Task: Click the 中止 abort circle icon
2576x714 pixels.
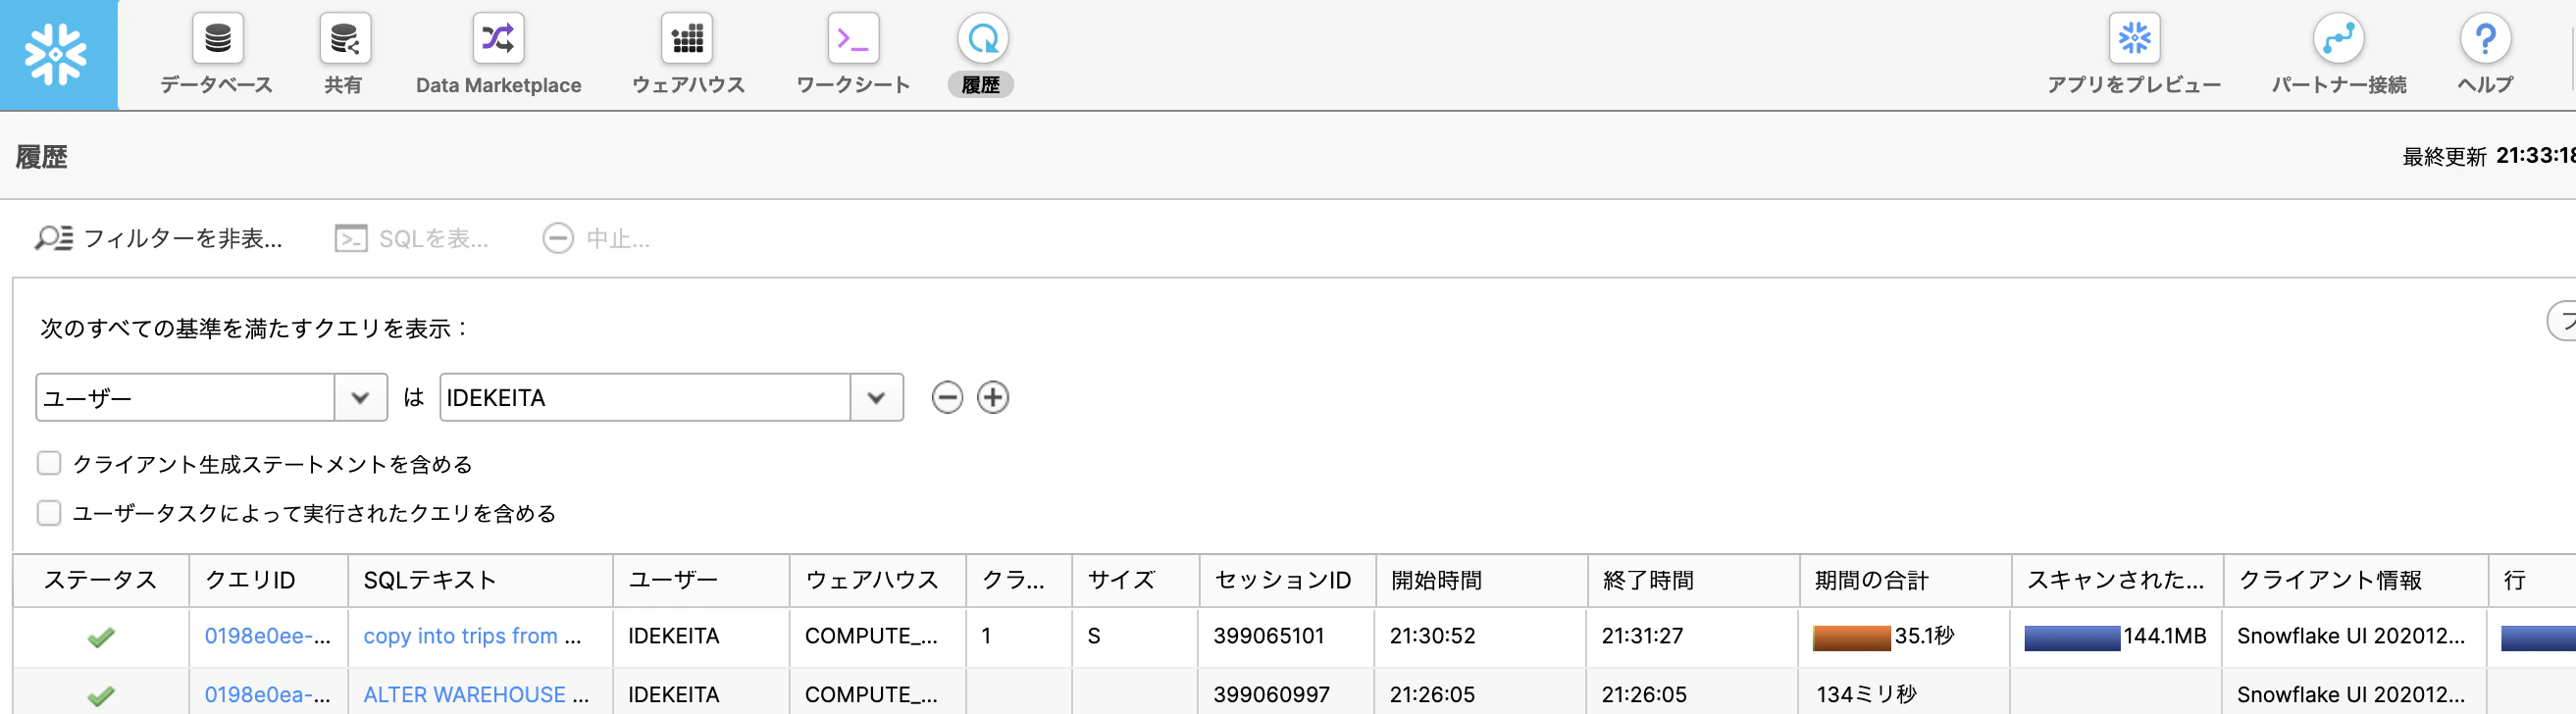Action: pyautogui.click(x=558, y=238)
